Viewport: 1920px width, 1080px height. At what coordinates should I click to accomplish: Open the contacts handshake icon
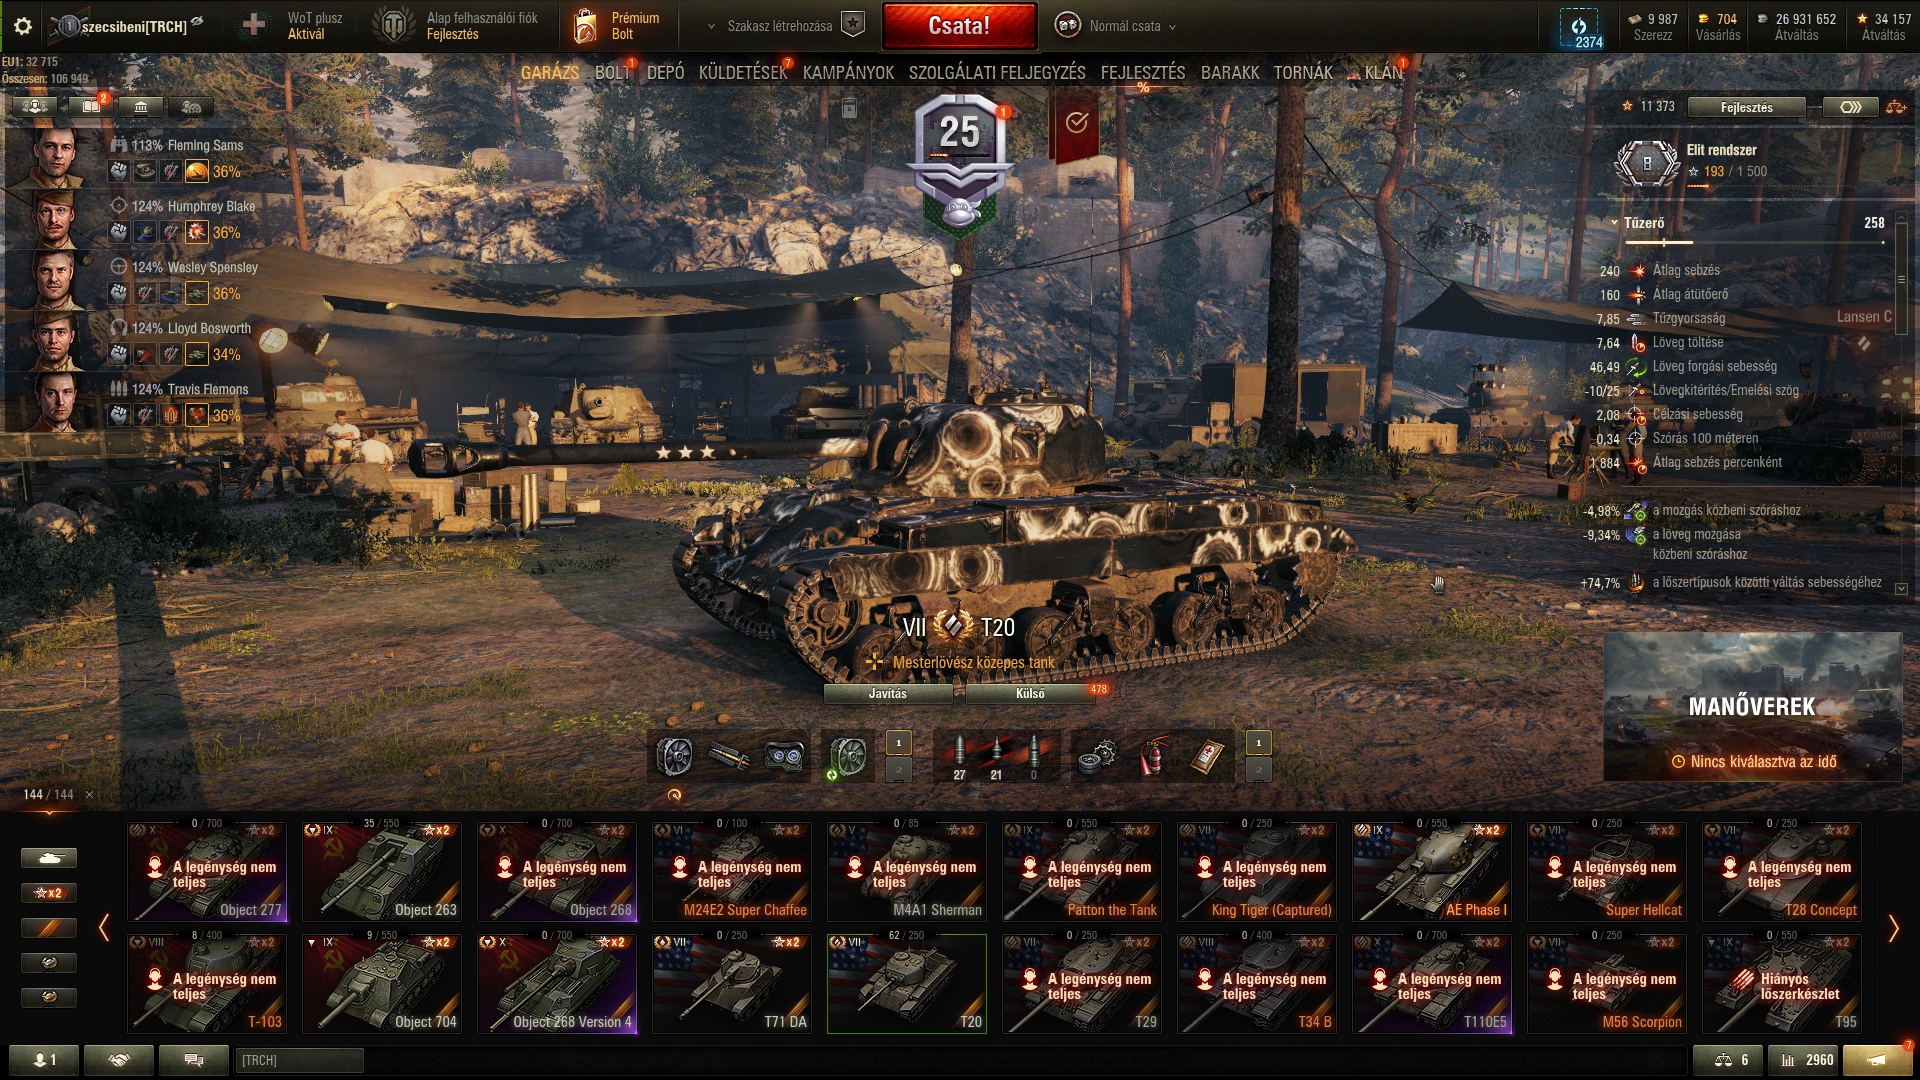point(119,1060)
